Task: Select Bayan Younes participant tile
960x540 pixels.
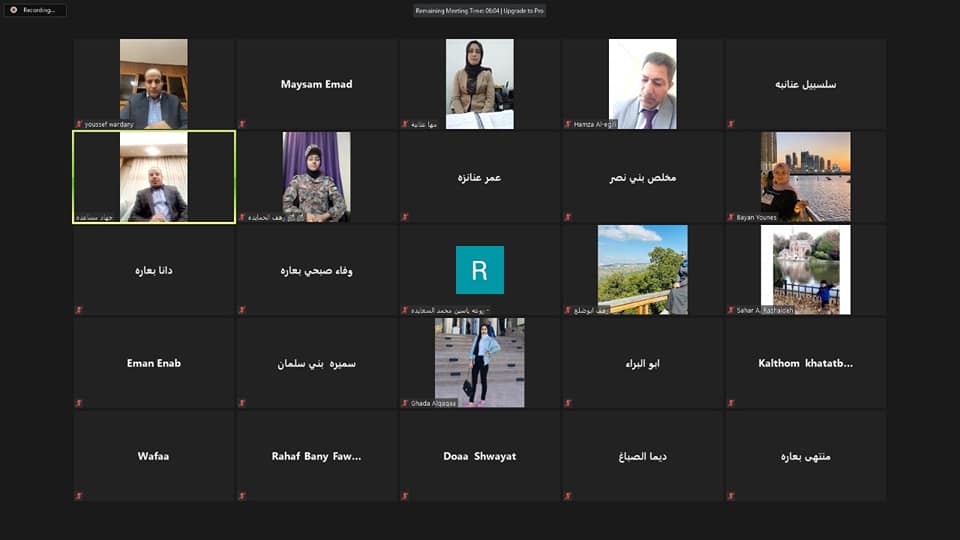Action: [x=805, y=177]
